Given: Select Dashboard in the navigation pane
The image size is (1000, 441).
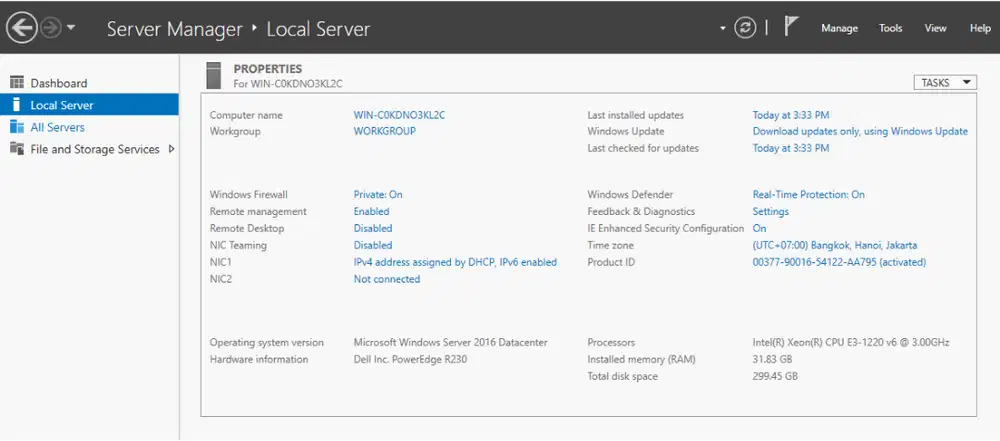Looking at the screenshot, I should click(x=59, y=83).
